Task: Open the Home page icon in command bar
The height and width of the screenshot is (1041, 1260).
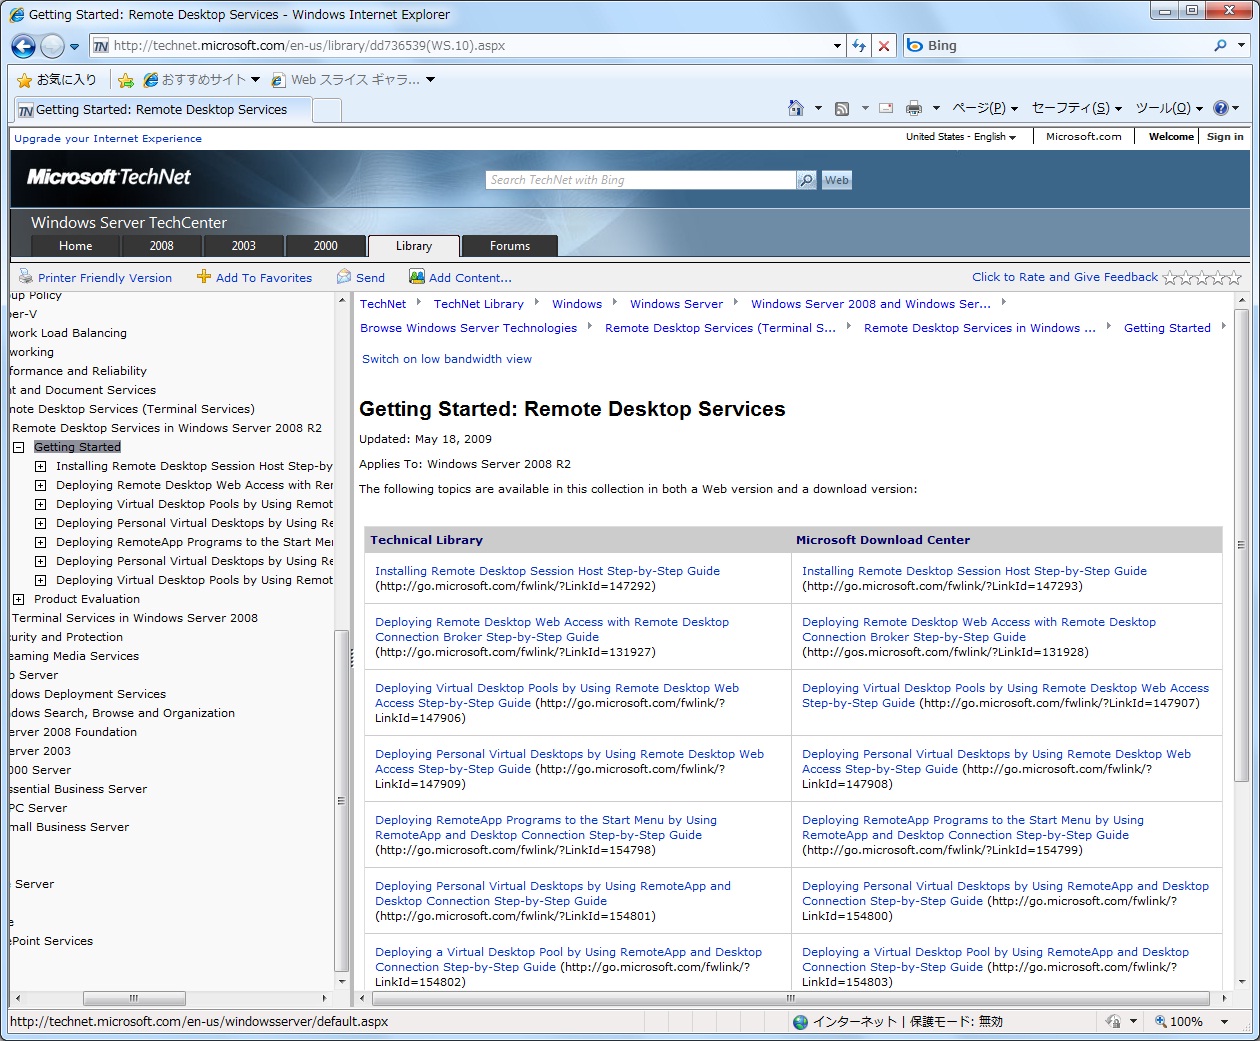Action: (x=796, y=108)
